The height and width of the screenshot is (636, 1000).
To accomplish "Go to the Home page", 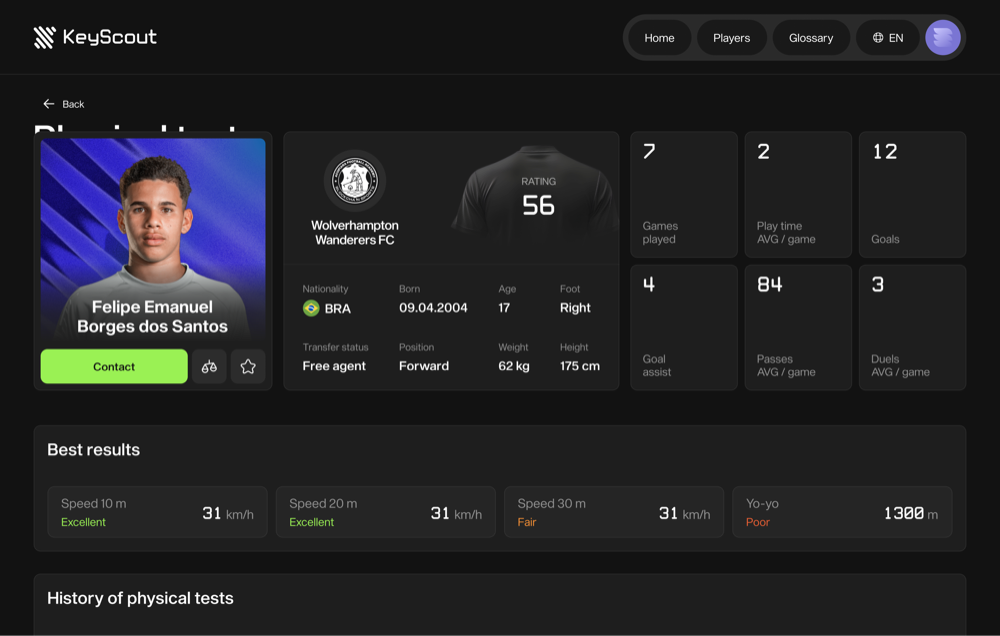I will click(659, 38).
